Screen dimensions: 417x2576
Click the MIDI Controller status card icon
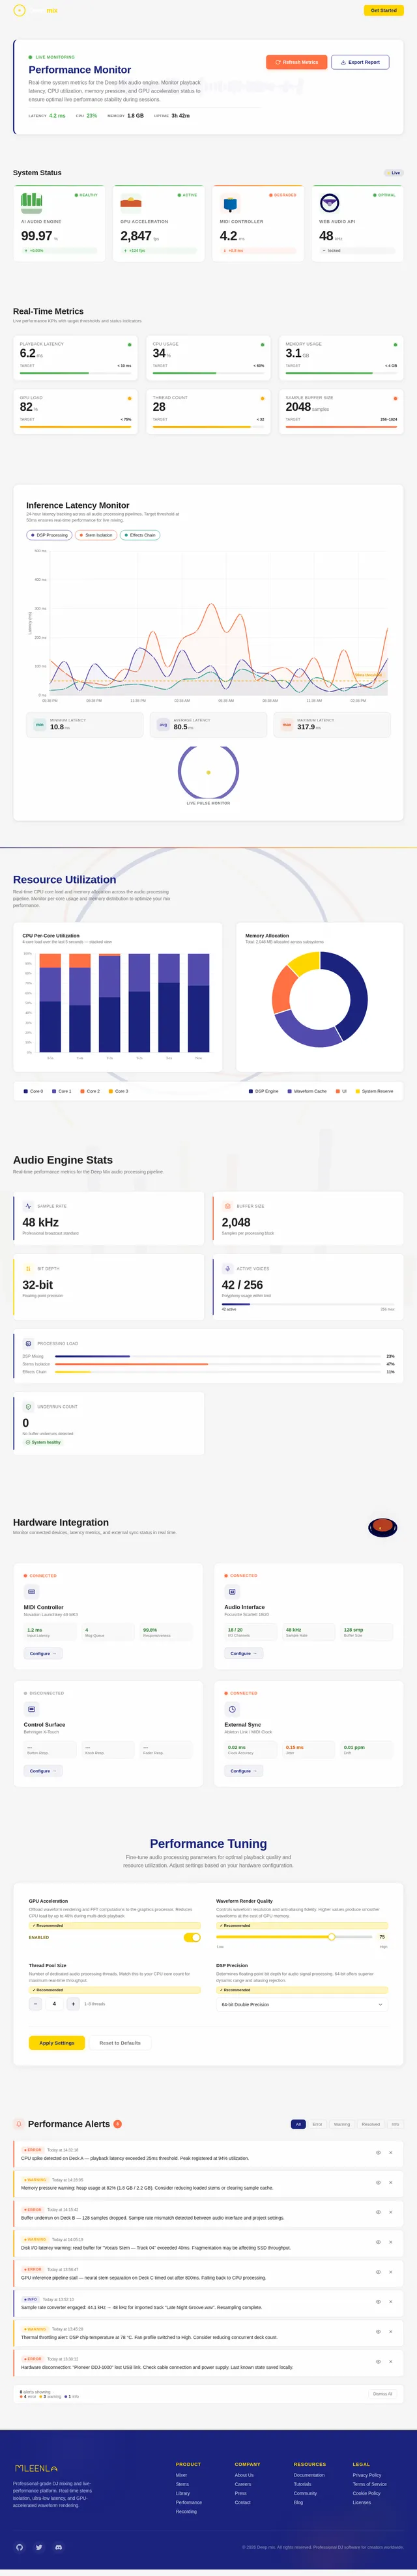[230, 203]
